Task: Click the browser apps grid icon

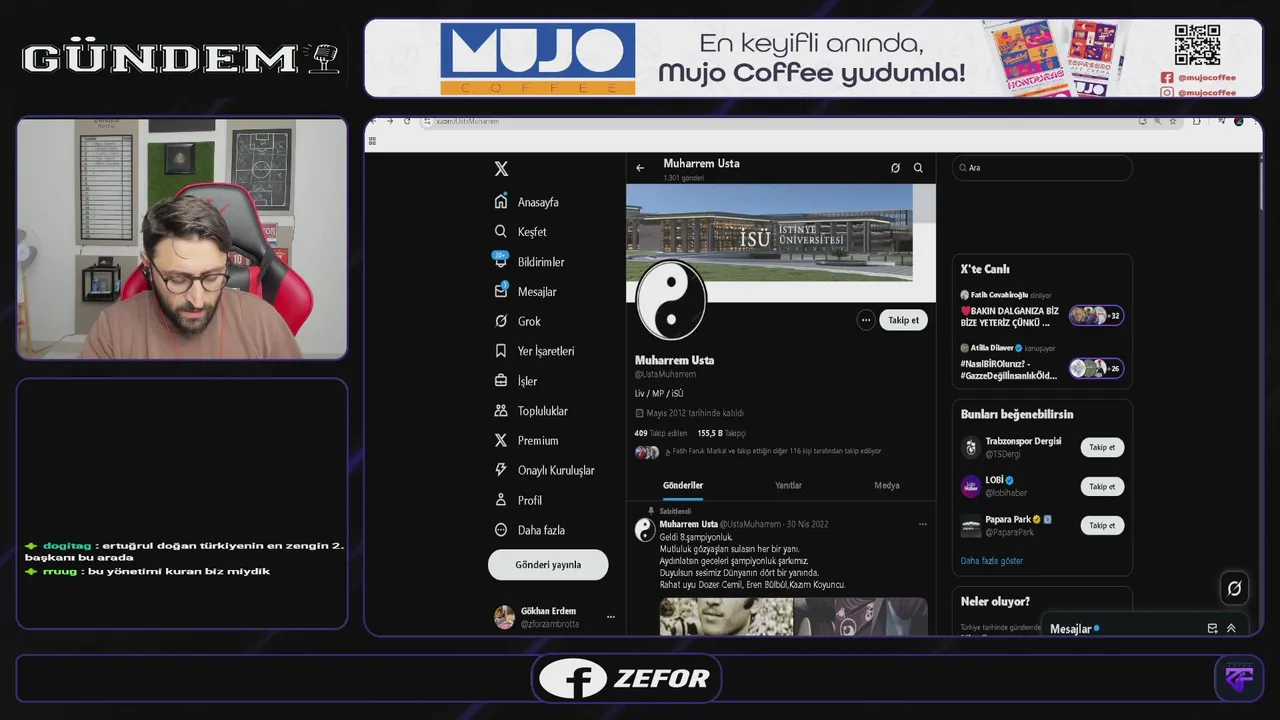Action: click(x=373, y=142)
